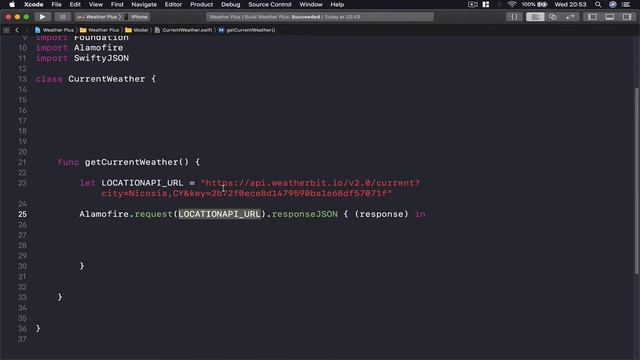
Task: Open the related items grid menu
Action: 6,30
